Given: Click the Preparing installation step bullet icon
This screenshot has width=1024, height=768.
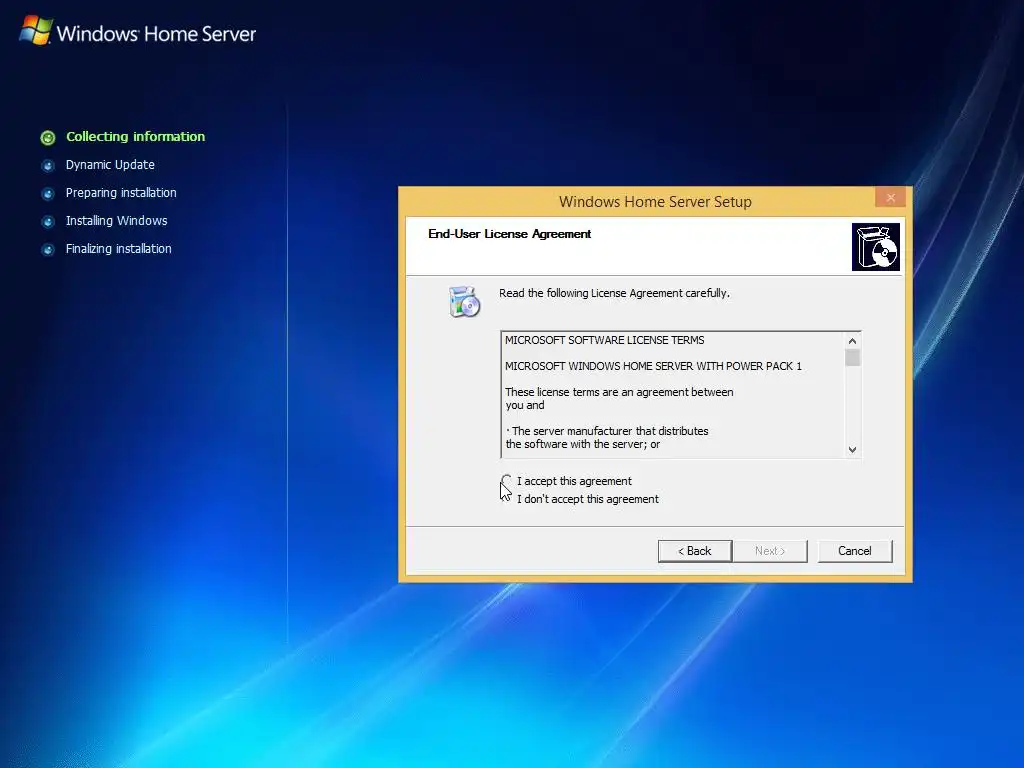Looking at the screenshot, I should [x=48, y=193].
